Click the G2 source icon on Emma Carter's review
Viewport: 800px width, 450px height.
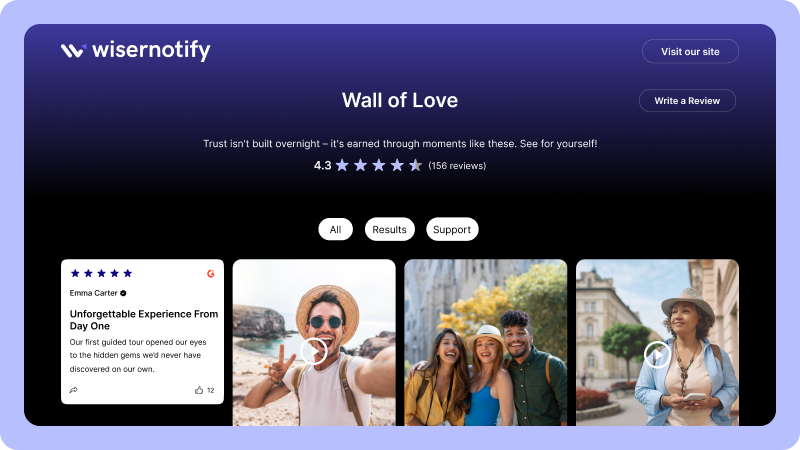211,274
